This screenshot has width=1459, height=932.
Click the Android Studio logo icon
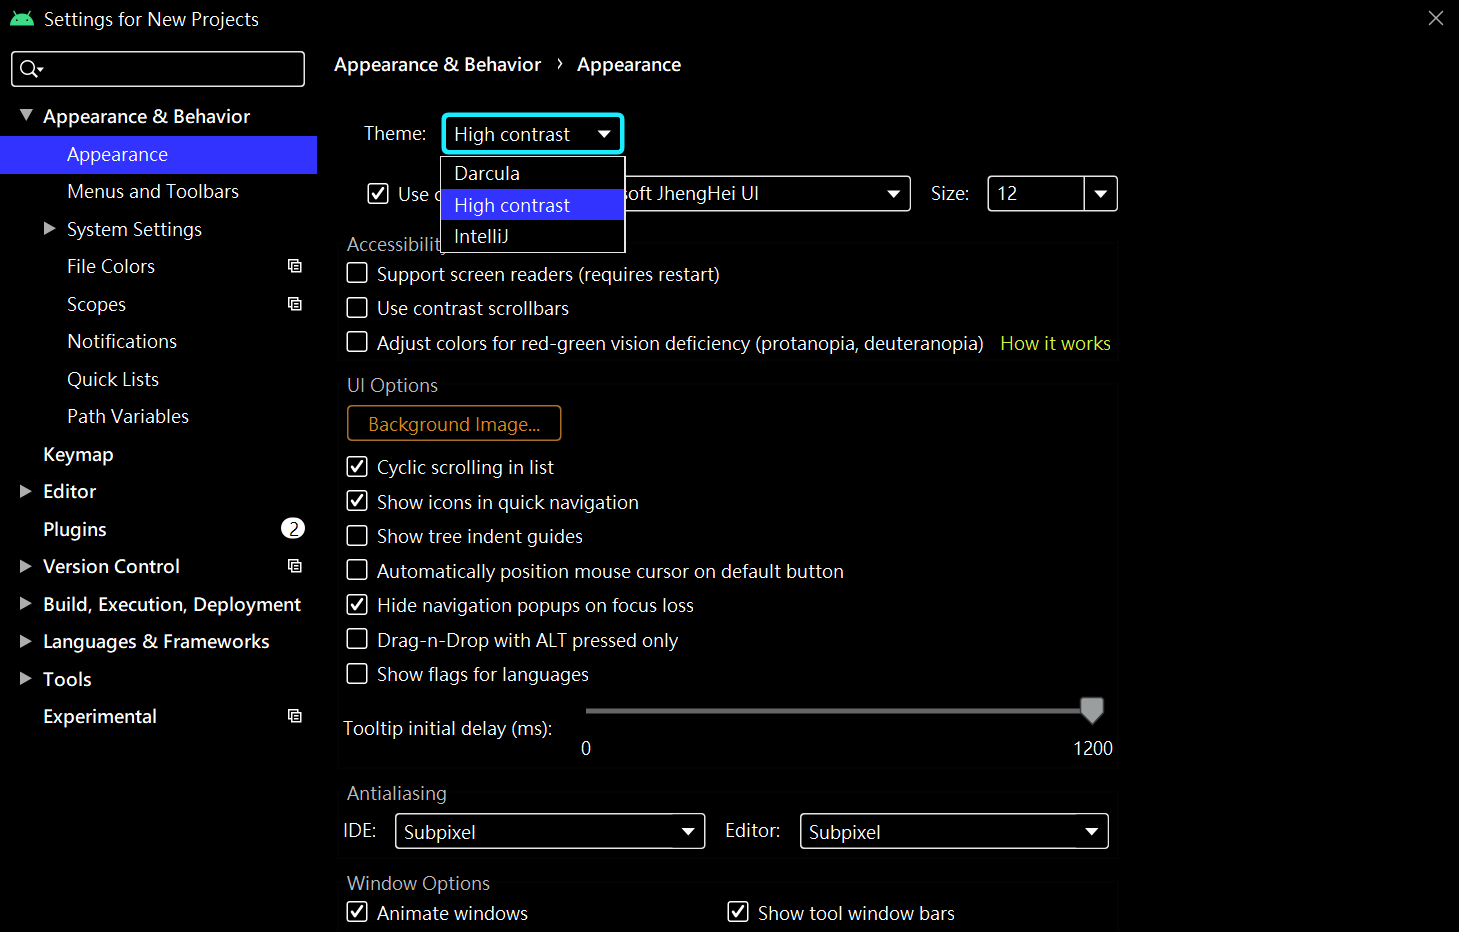22,19
